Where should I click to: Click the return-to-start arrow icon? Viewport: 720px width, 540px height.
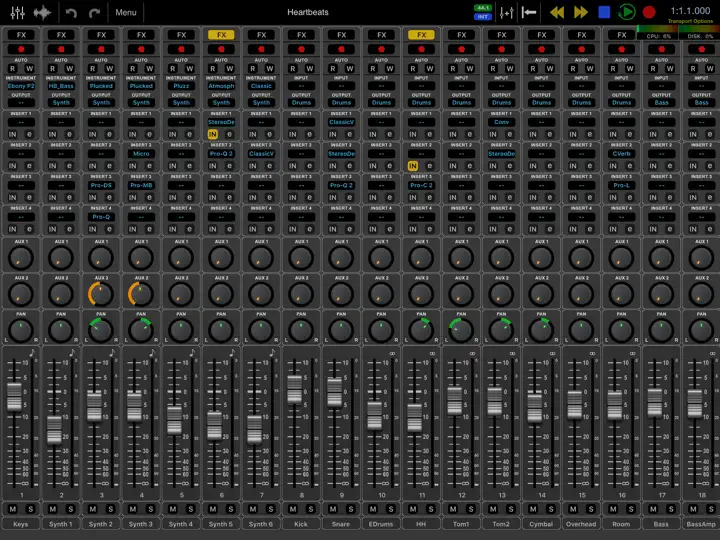click(529, 12)
